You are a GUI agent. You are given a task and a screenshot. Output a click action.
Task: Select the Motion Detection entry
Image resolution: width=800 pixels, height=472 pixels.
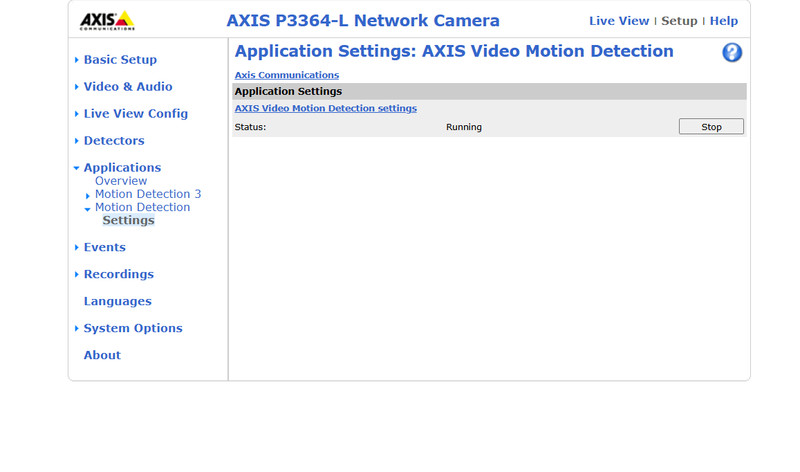click(142, 208)
